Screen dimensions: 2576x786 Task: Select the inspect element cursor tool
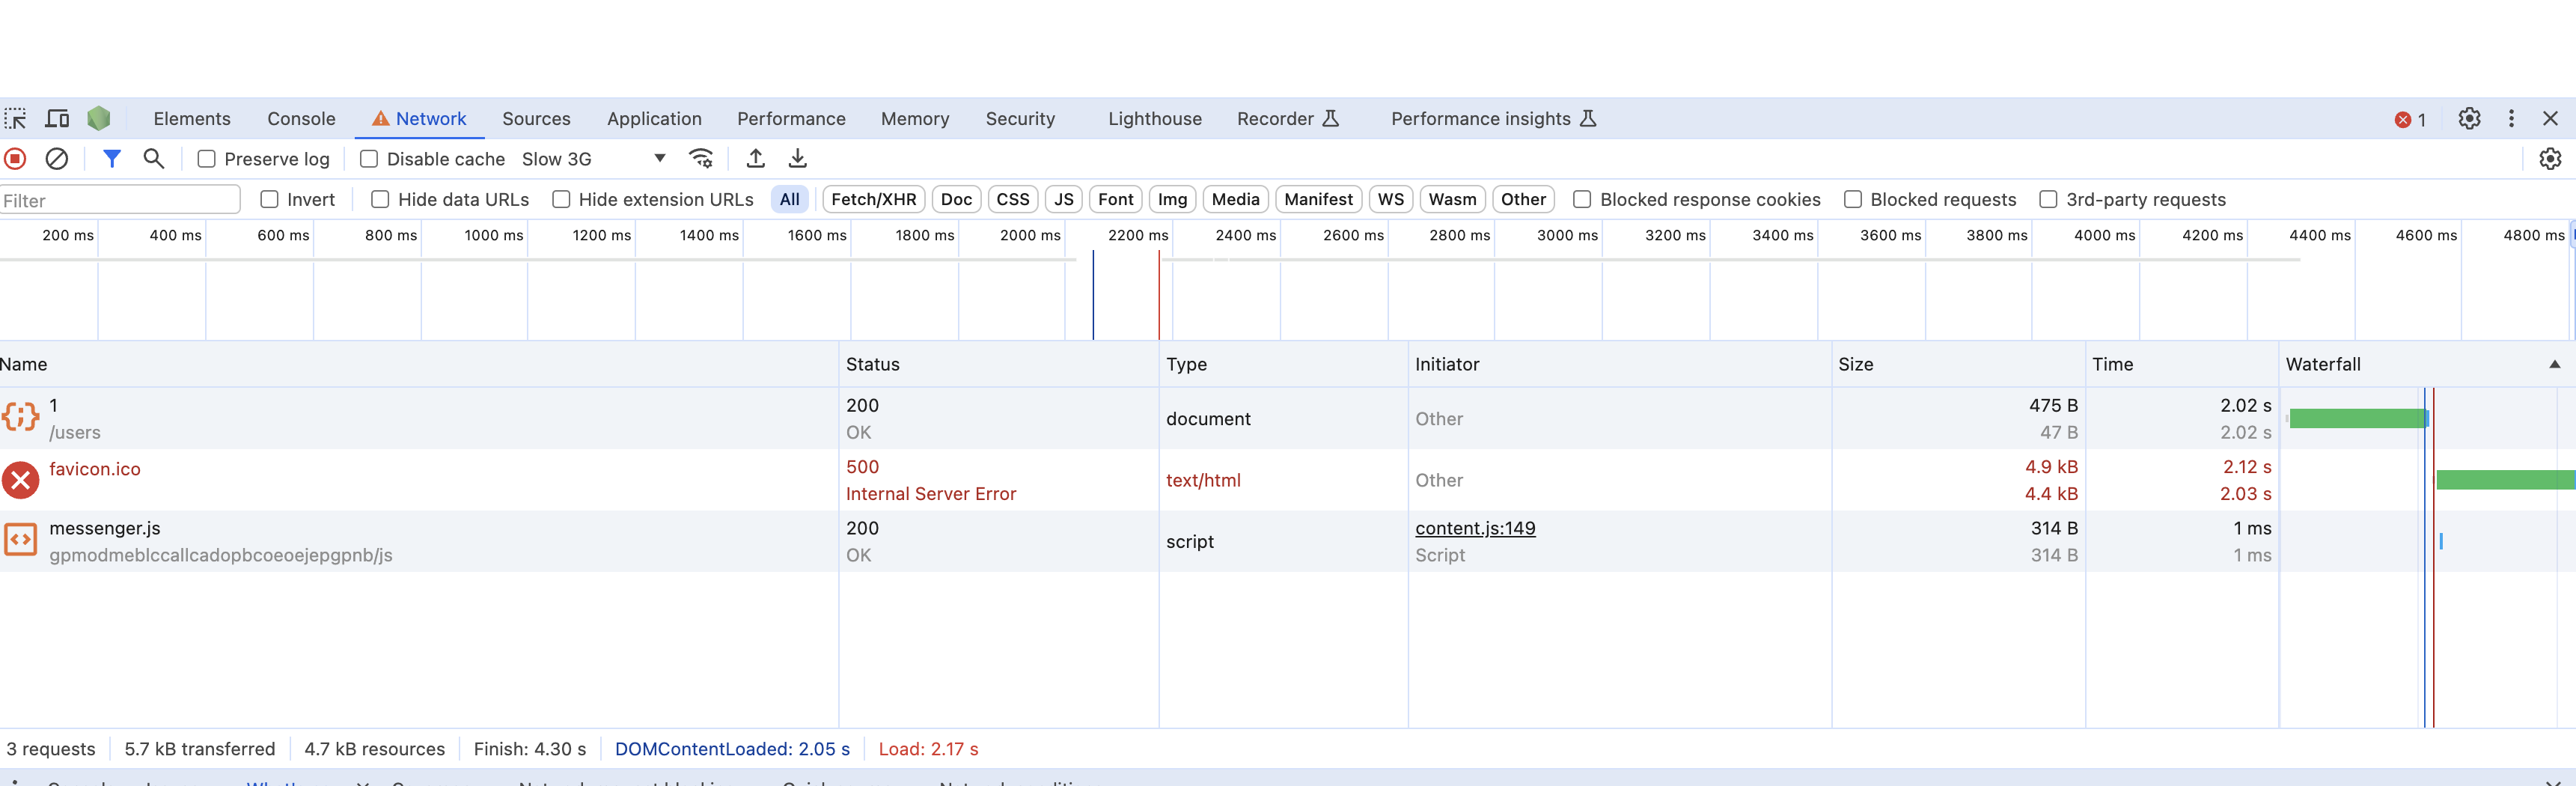(x=15, y=118)
